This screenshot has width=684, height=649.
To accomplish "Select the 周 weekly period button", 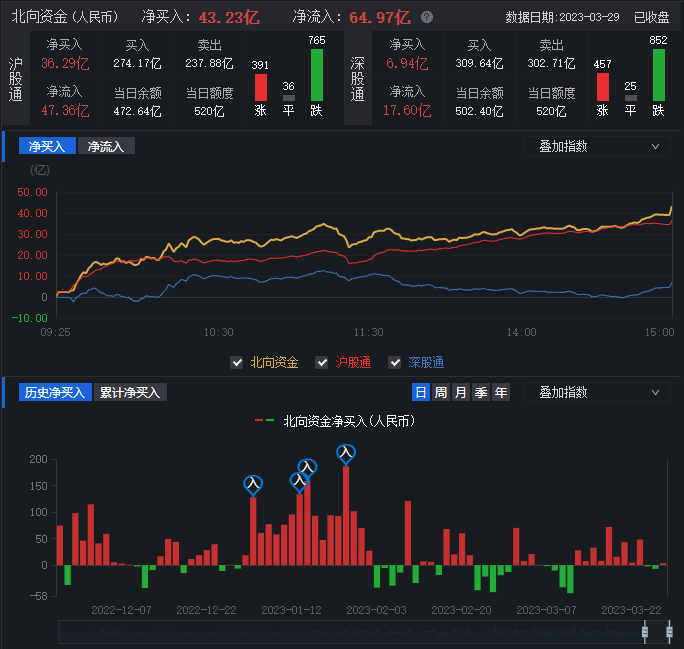I will (x=440, y=393).
